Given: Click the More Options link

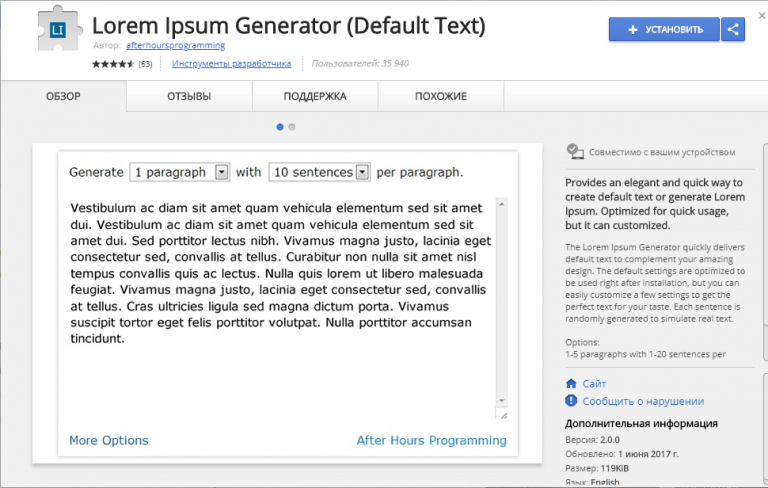Looking at the screenshot, I should click(108, 441).
